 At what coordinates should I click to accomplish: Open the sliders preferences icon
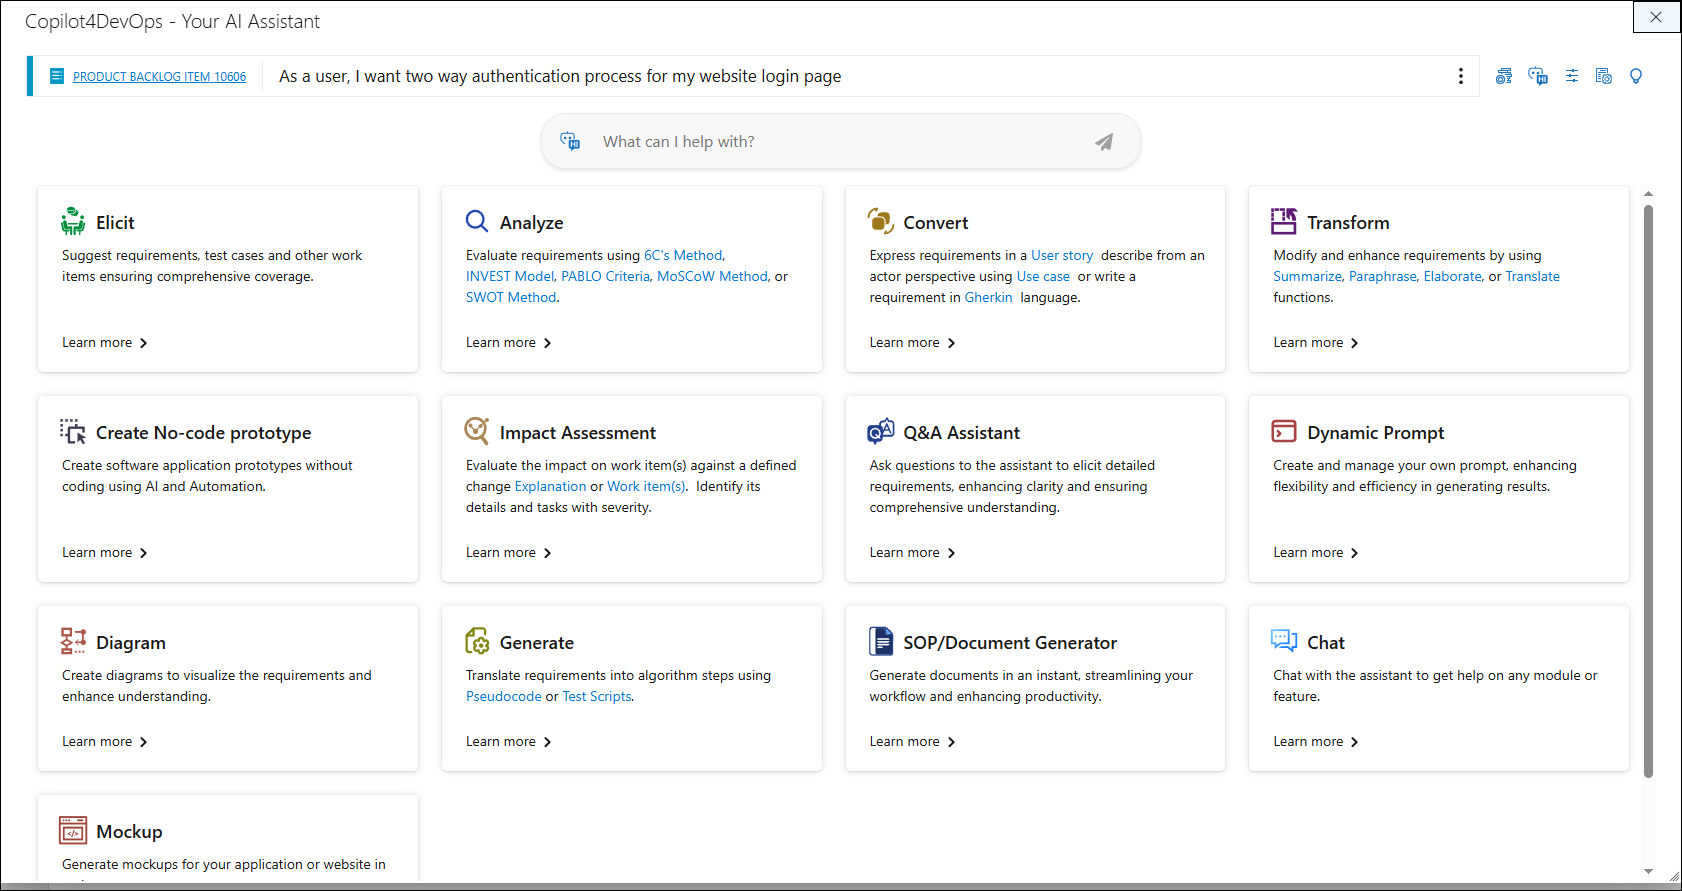coord(1572,76)
